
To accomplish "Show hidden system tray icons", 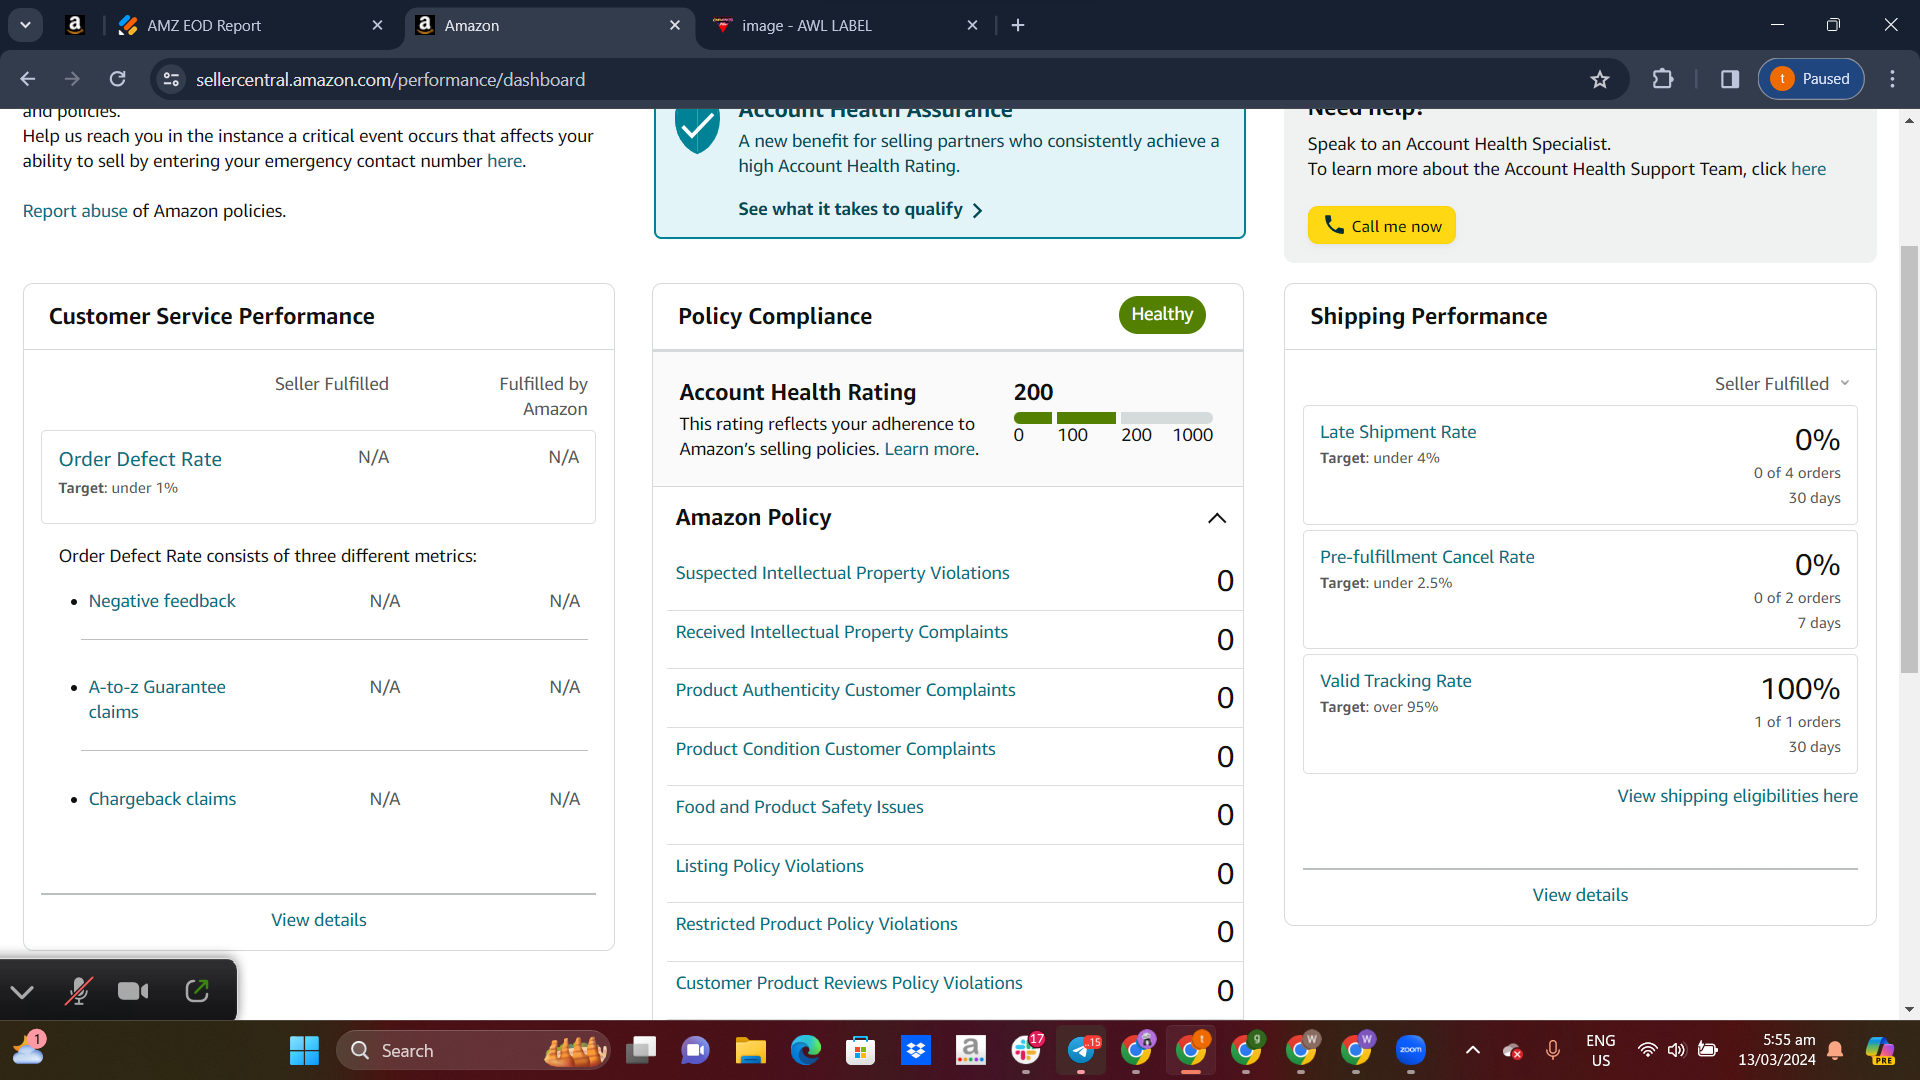I will click(x=1472, y=1050).
